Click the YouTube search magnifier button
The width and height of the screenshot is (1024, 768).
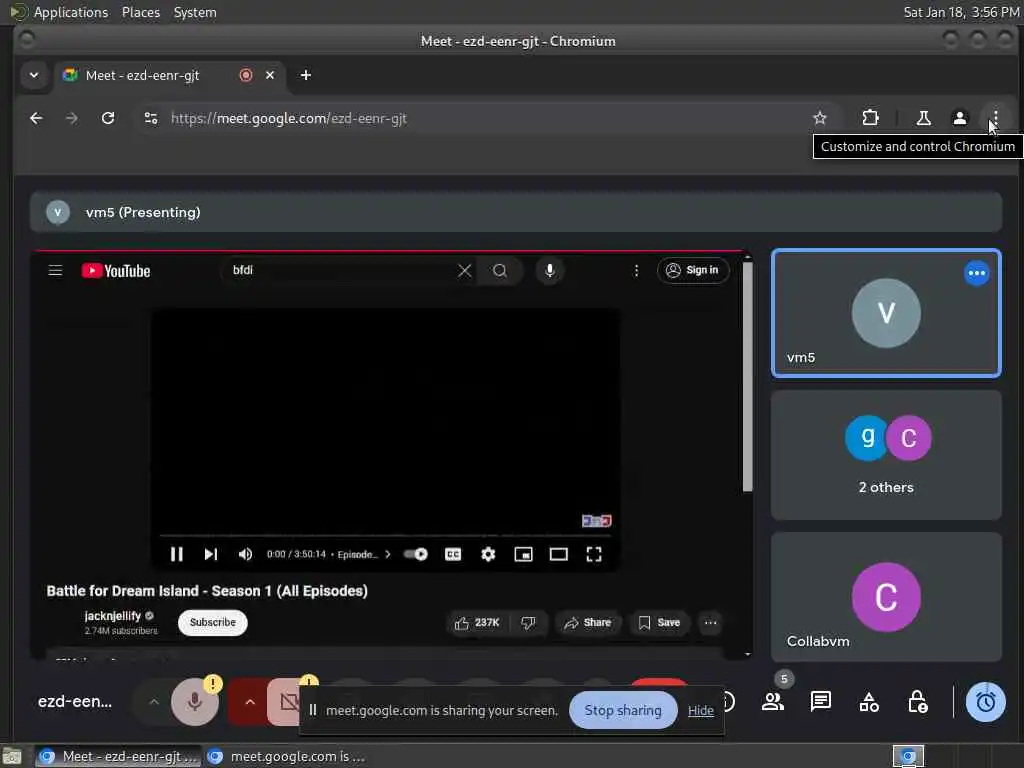500,270
